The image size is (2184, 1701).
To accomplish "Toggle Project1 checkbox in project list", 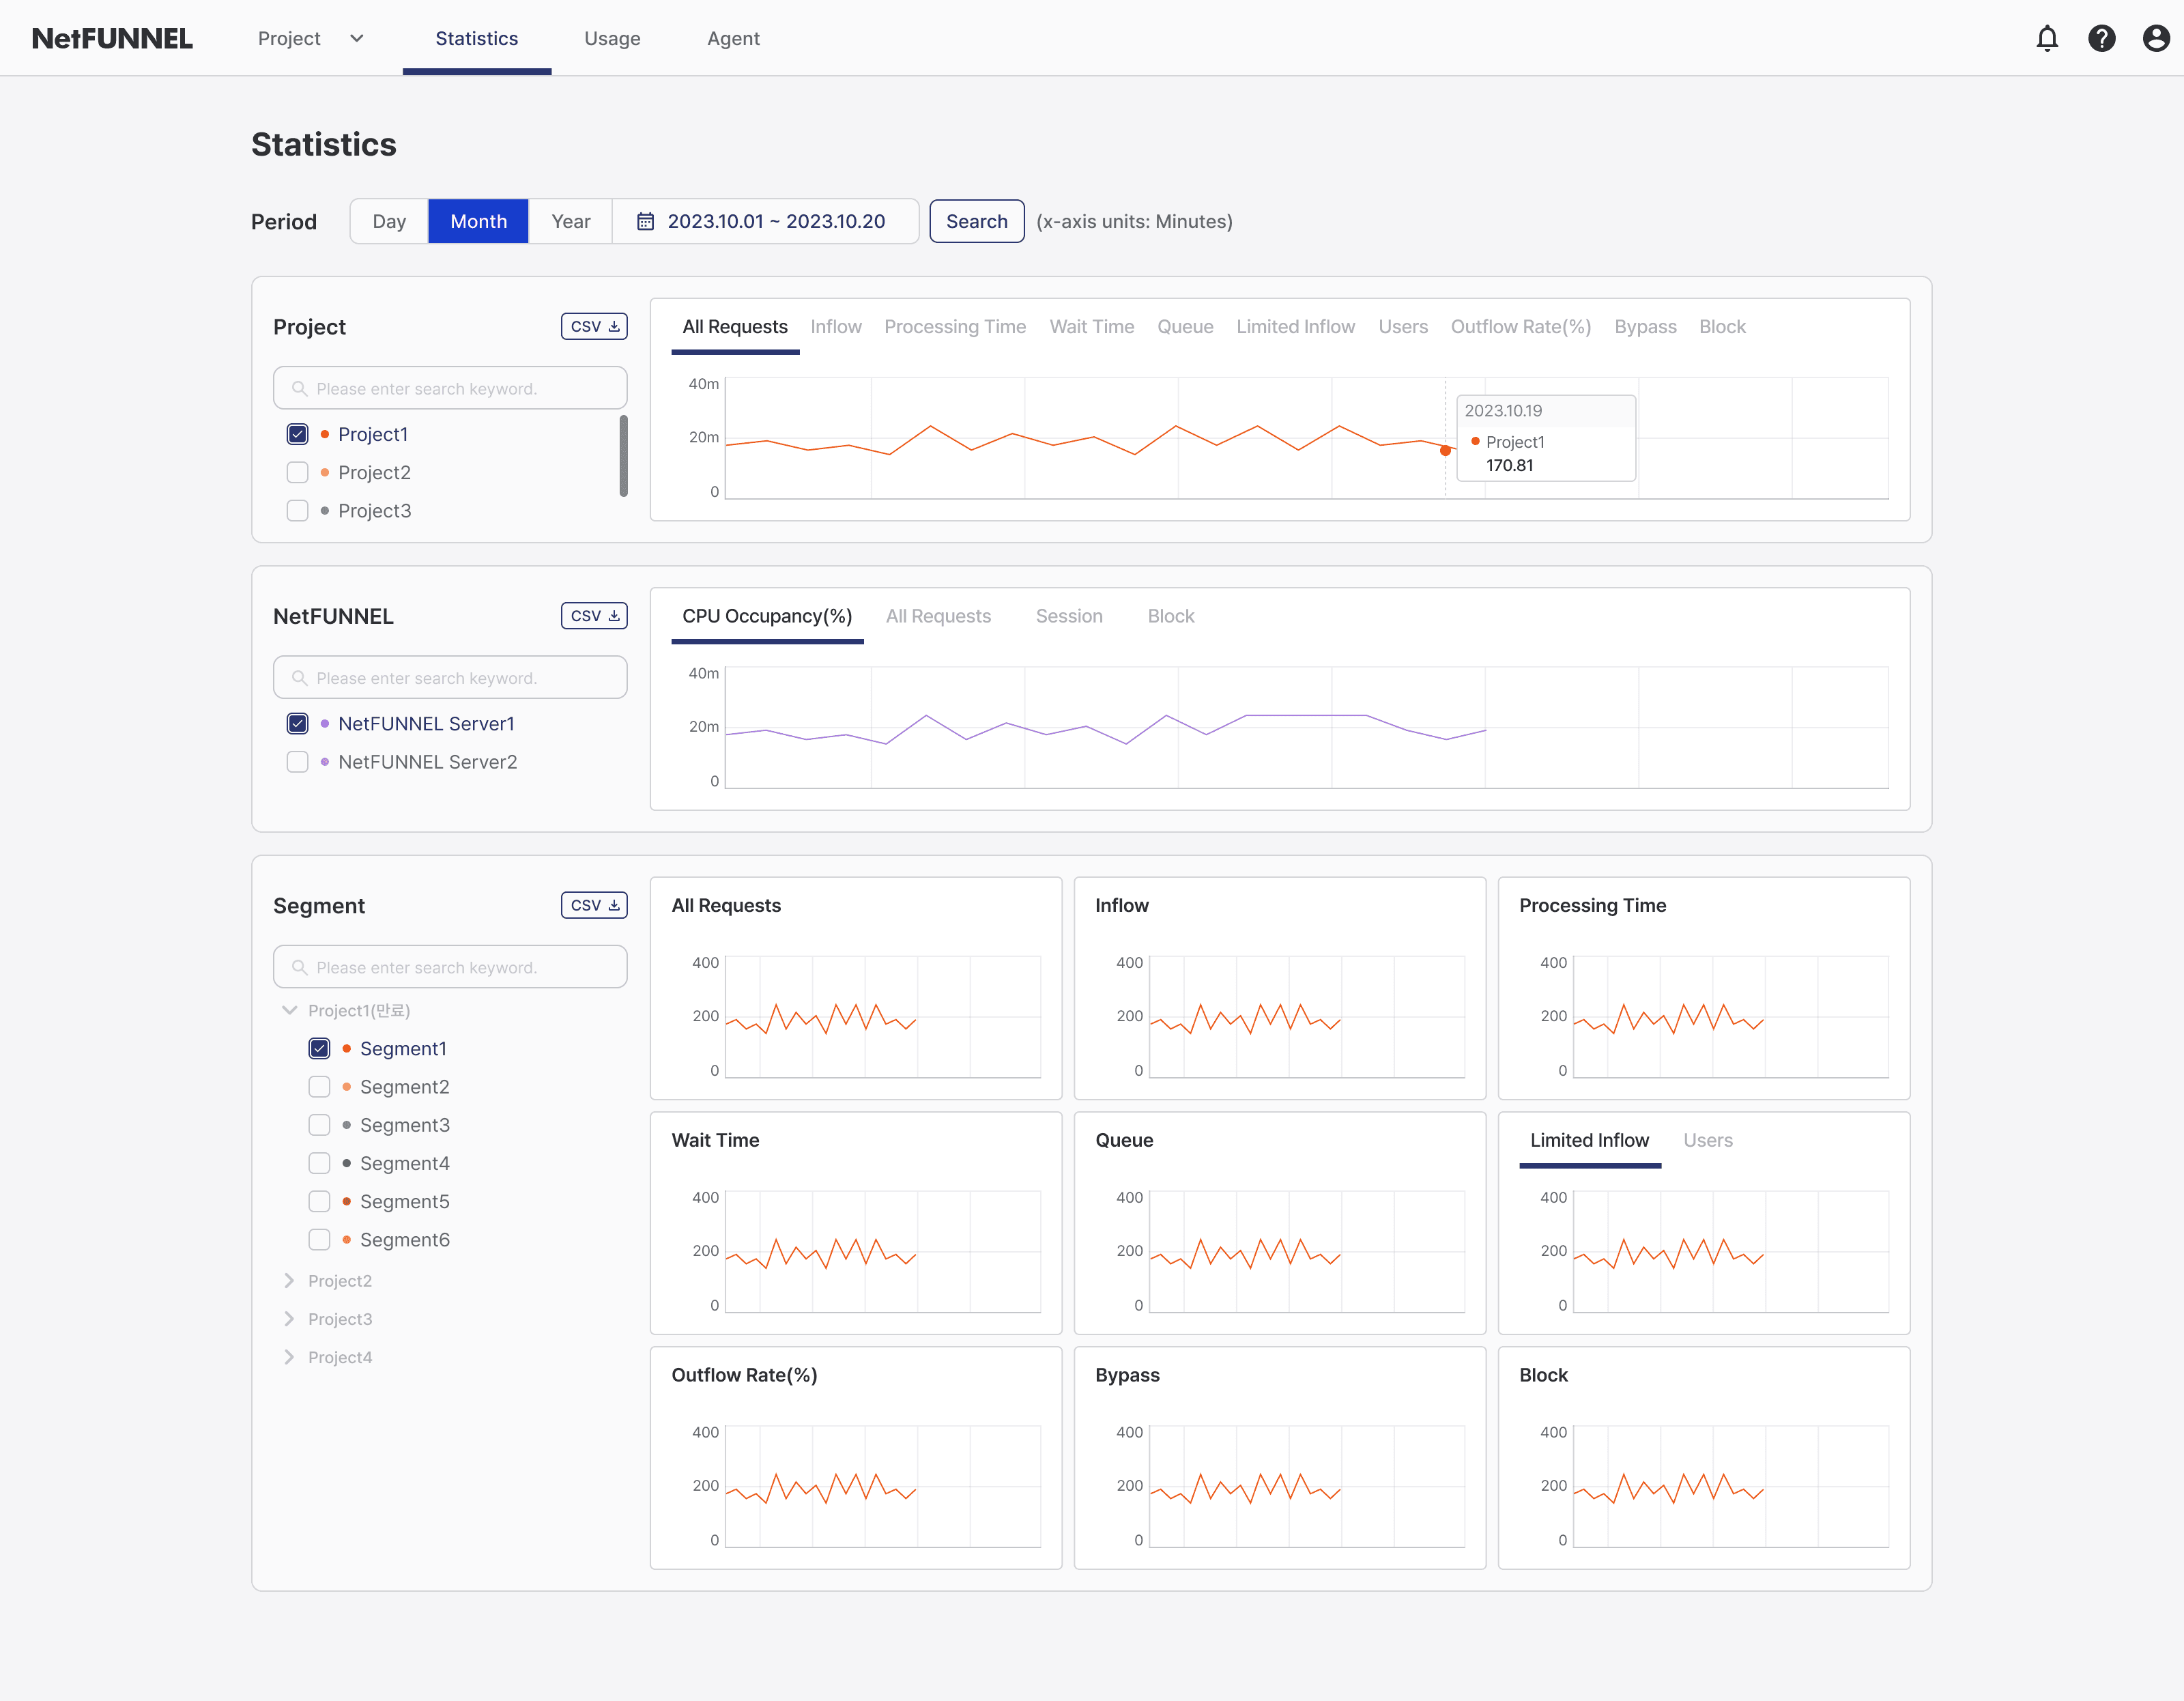I will [x=298, y=433].
